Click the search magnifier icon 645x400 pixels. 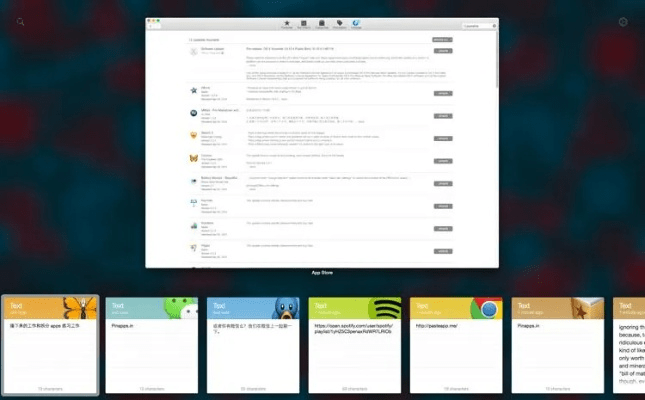point(21,21)
